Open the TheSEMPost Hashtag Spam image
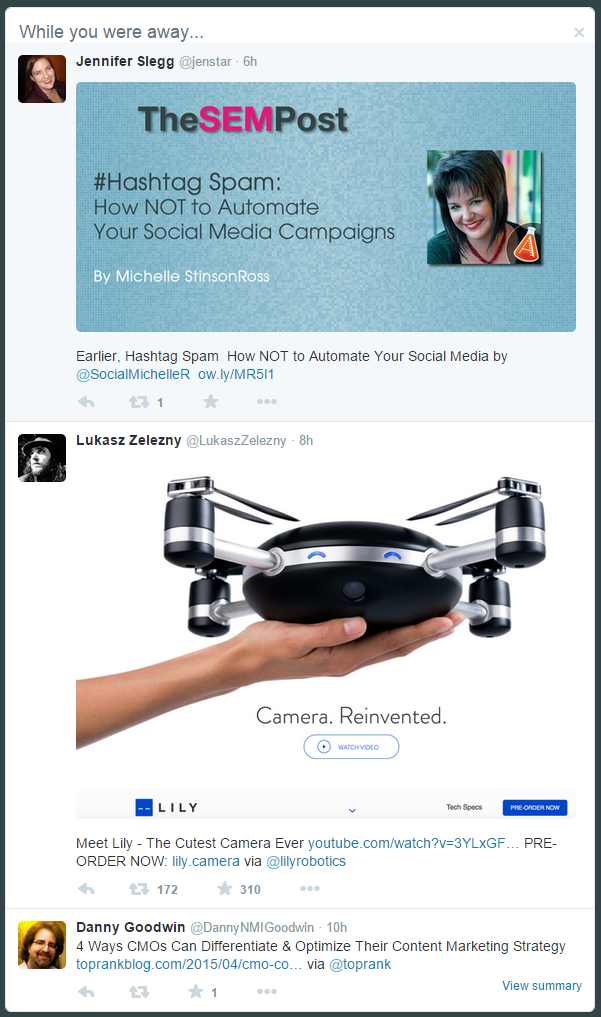Viewport: 601px width, 1017px height. 325,207
